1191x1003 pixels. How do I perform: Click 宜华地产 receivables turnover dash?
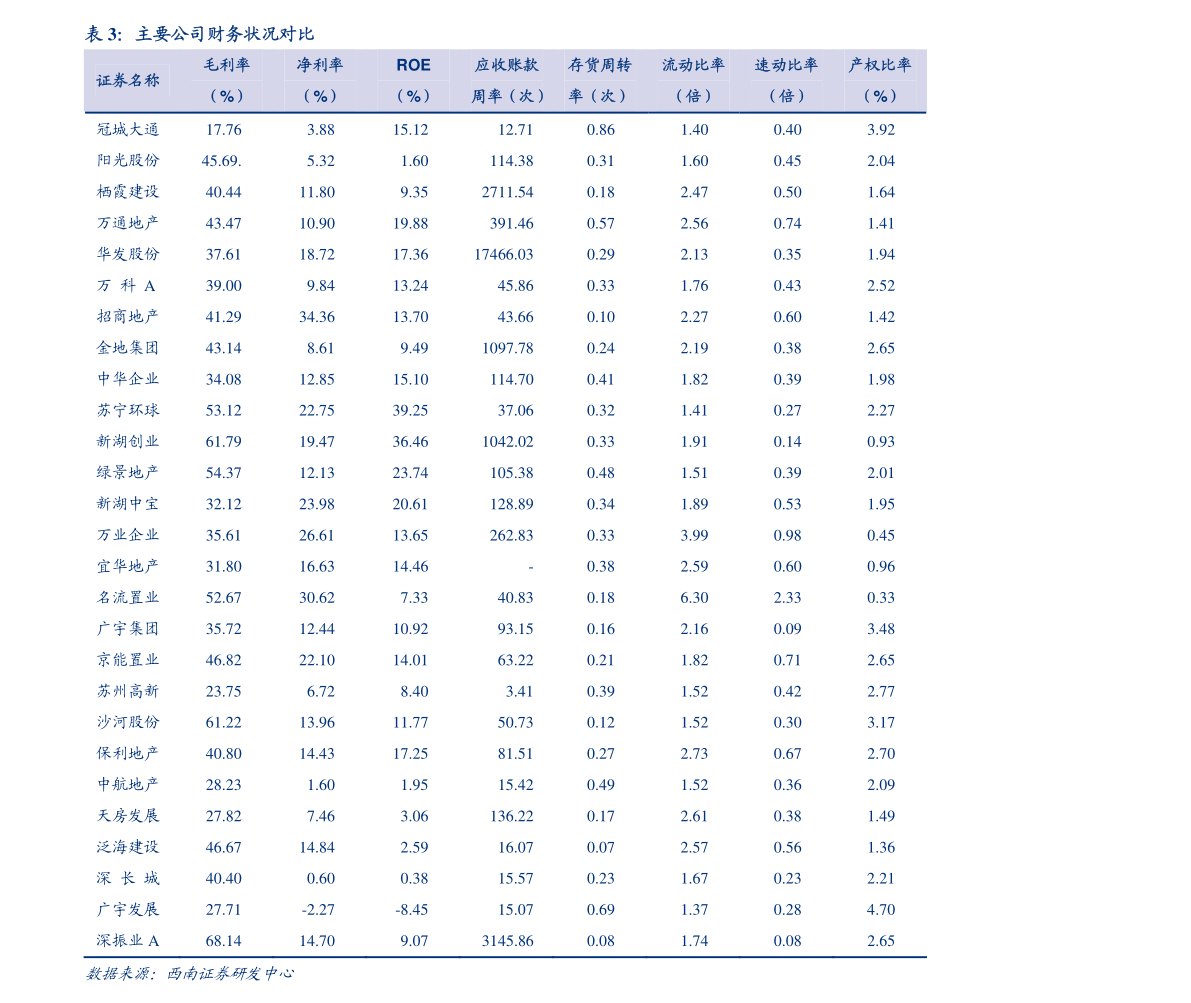[530, 567]
